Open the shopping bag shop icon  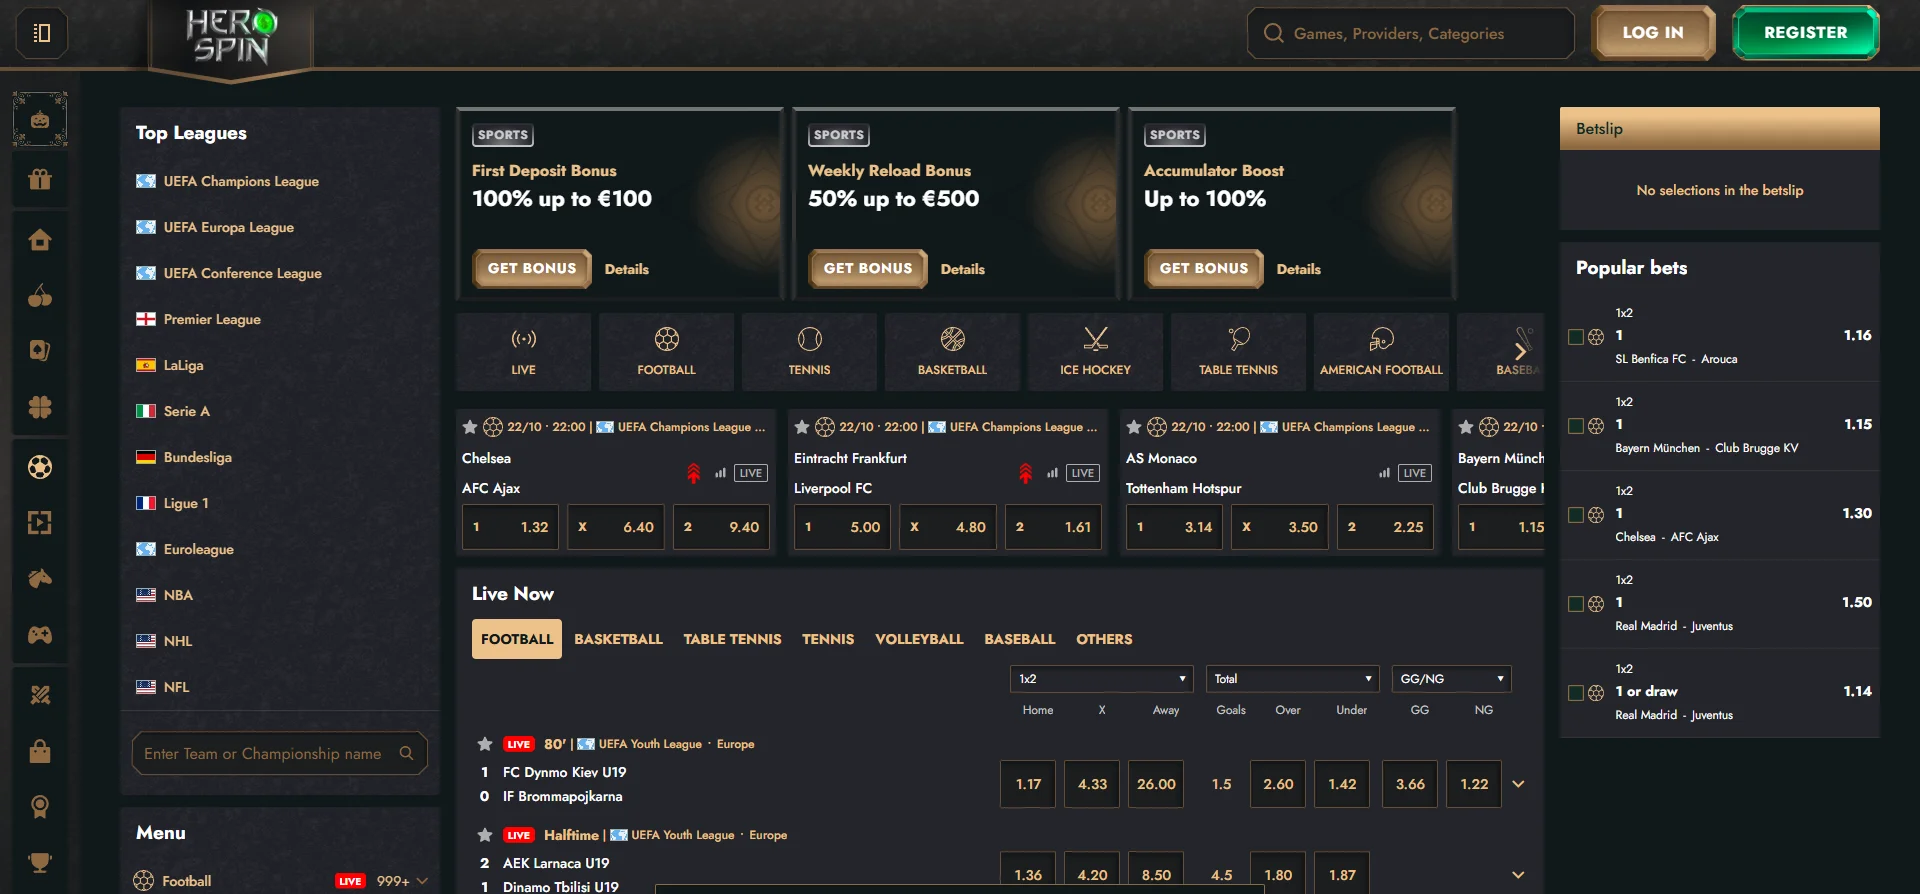coord(40,751)
